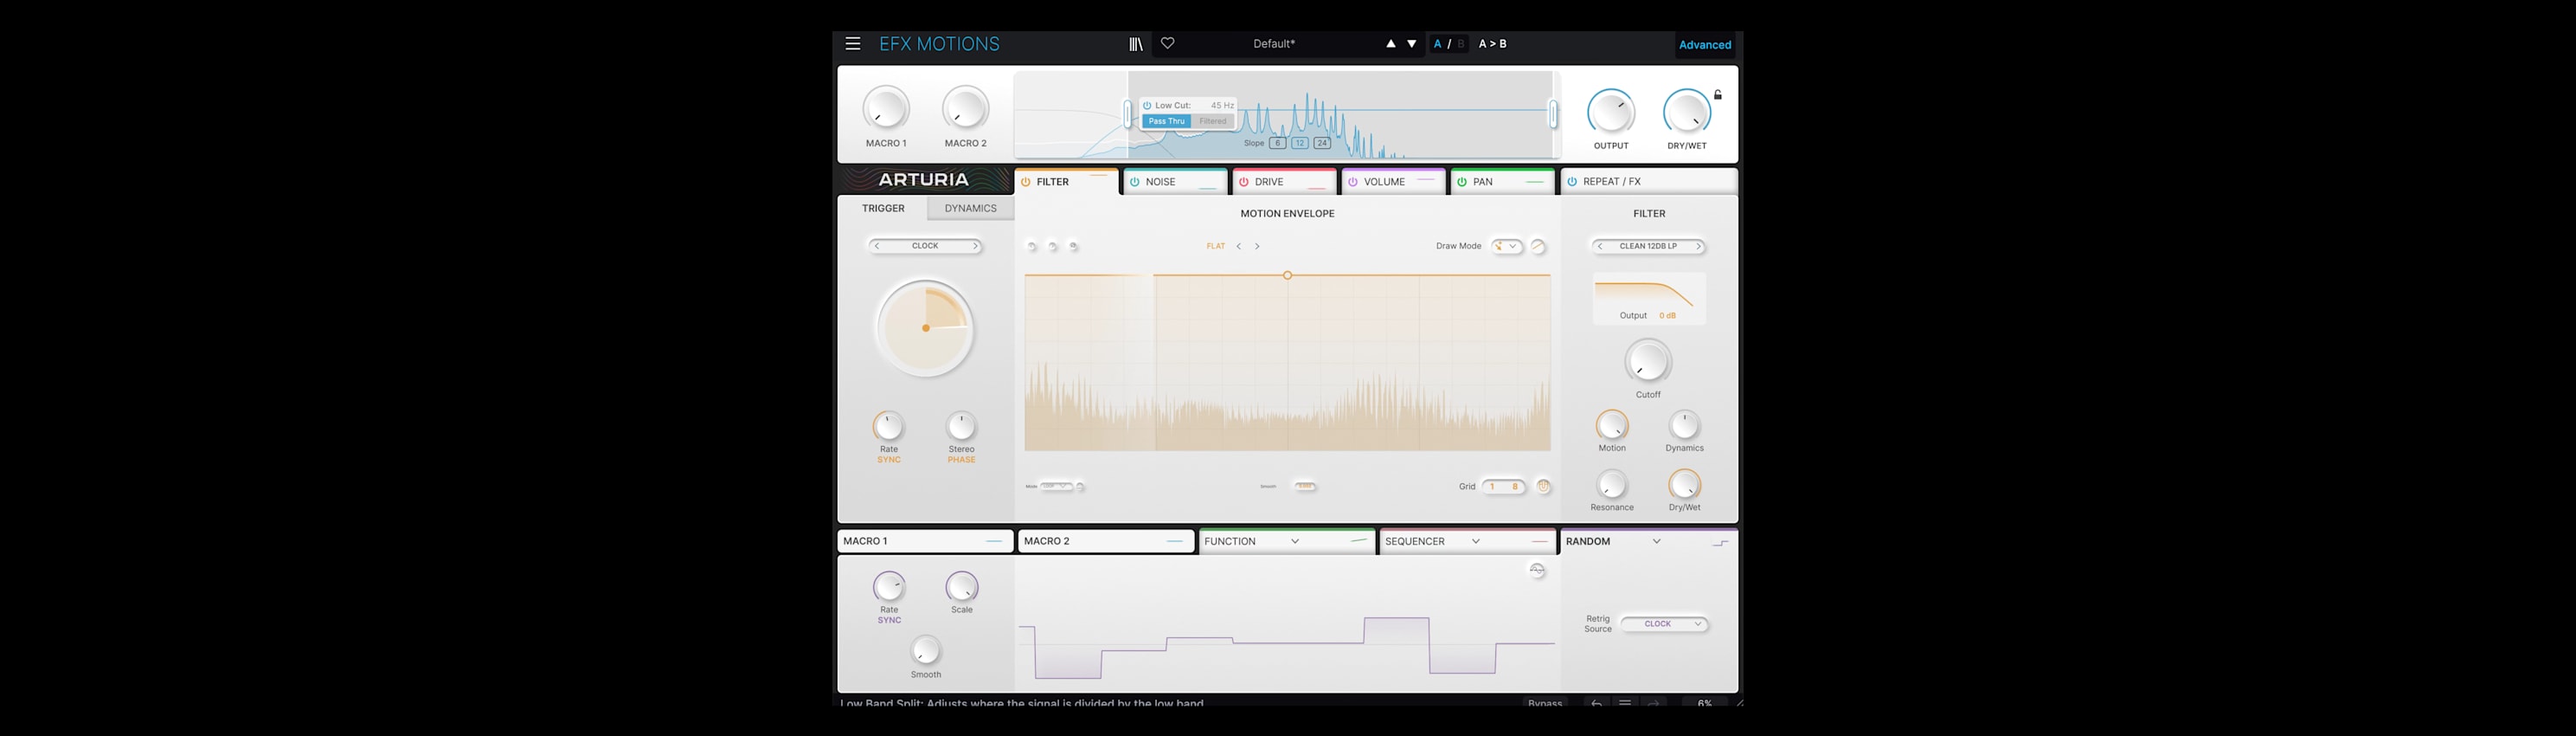The image size is (2576, 736).
Task: Load next preset with down arrow
Action: coord(1412,44)
